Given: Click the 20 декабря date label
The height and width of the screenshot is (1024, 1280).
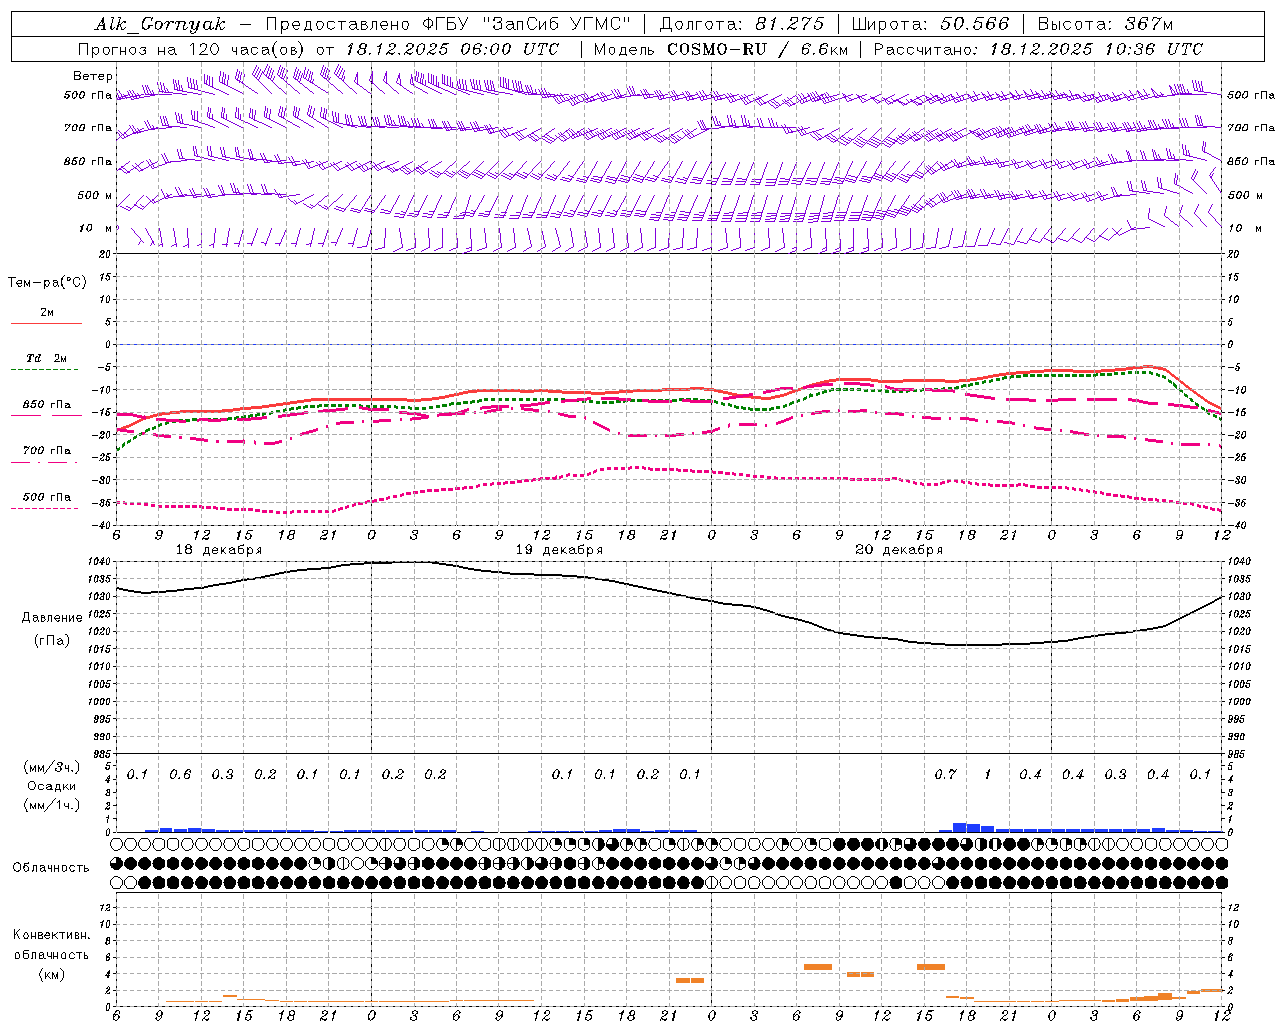Looking at the screenshot, I should pyautogui.click(x=899, y=550).
